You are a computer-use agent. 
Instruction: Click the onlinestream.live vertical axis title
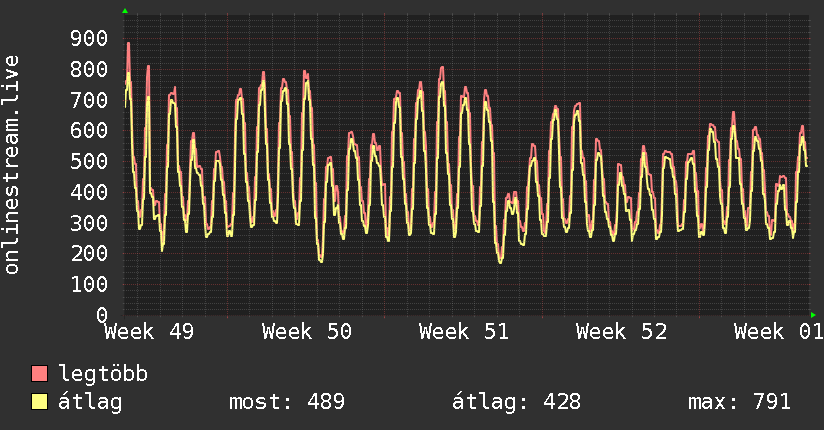click(x=12, y=165)
